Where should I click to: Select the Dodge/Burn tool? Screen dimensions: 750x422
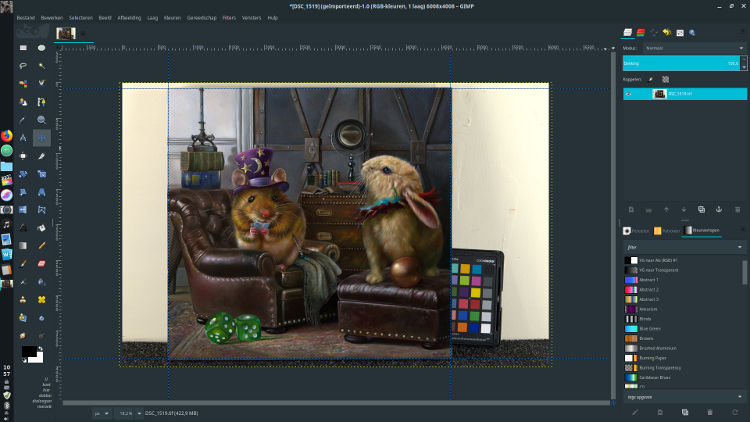pyautogui.click(x=42, y=335)
